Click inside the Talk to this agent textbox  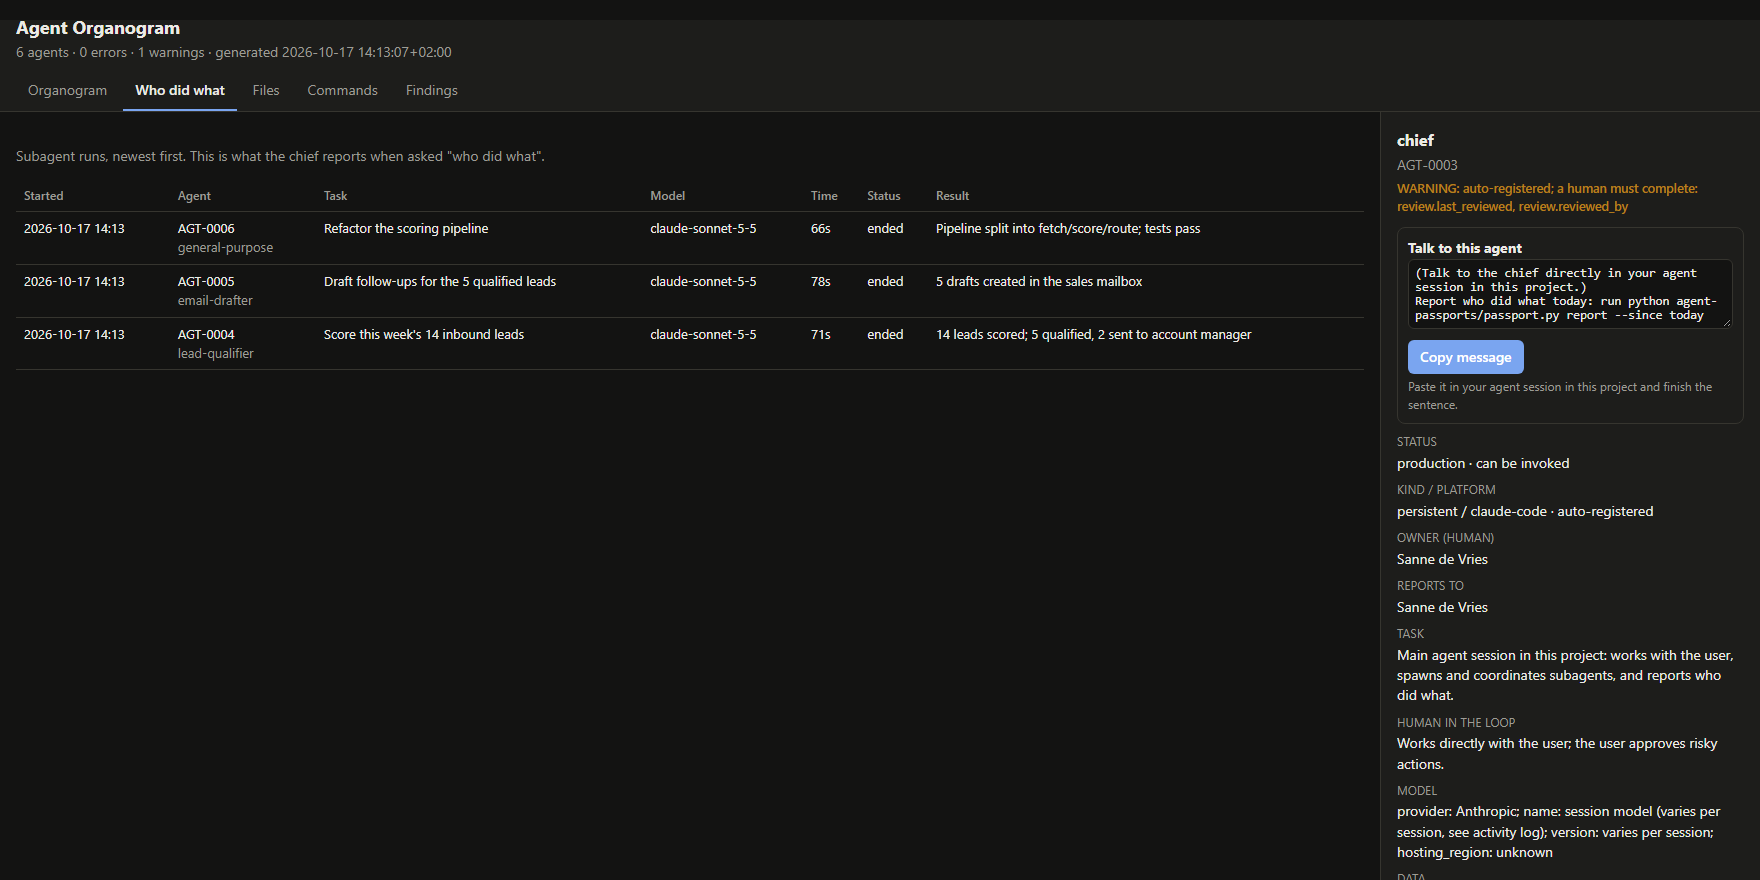(x=1570, y=294)
